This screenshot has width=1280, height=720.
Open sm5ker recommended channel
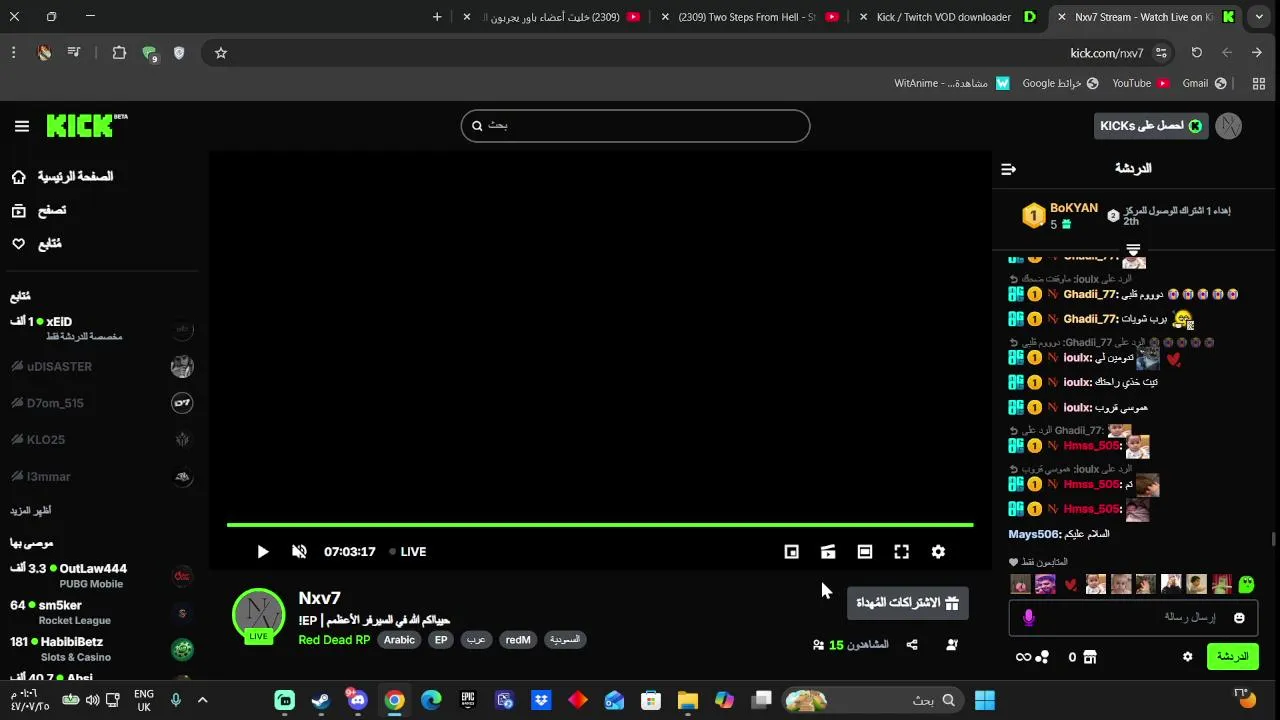[x=101, y=612]
